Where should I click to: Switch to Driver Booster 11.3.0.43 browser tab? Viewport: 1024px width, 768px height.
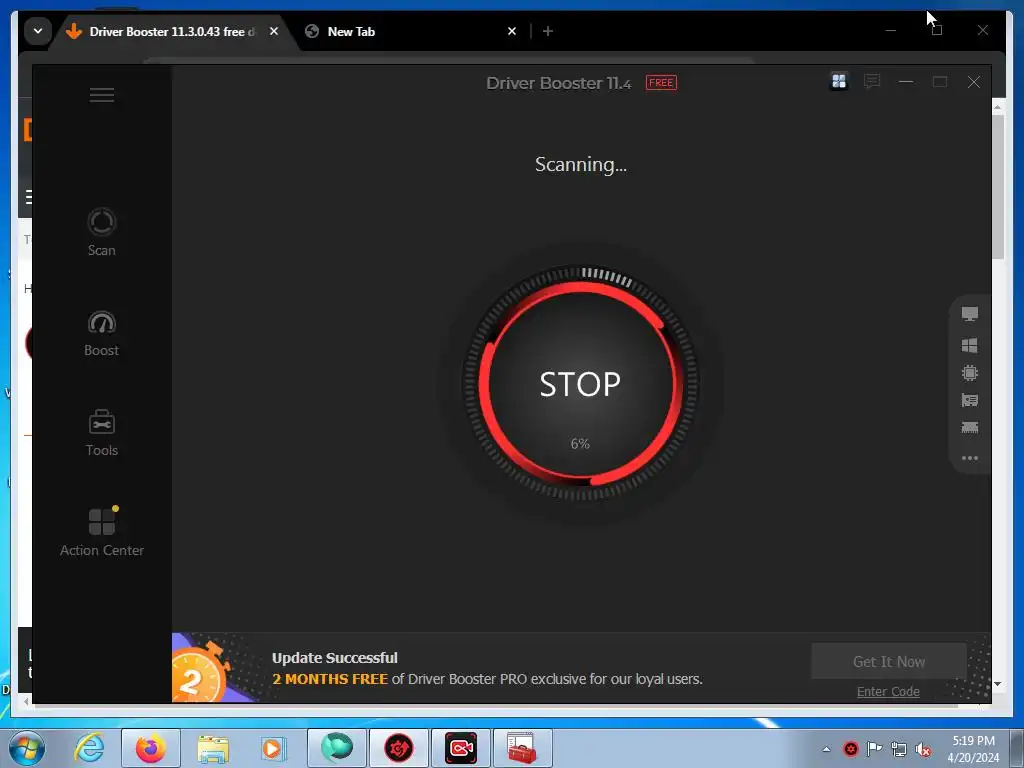click(x=172, y=31)
